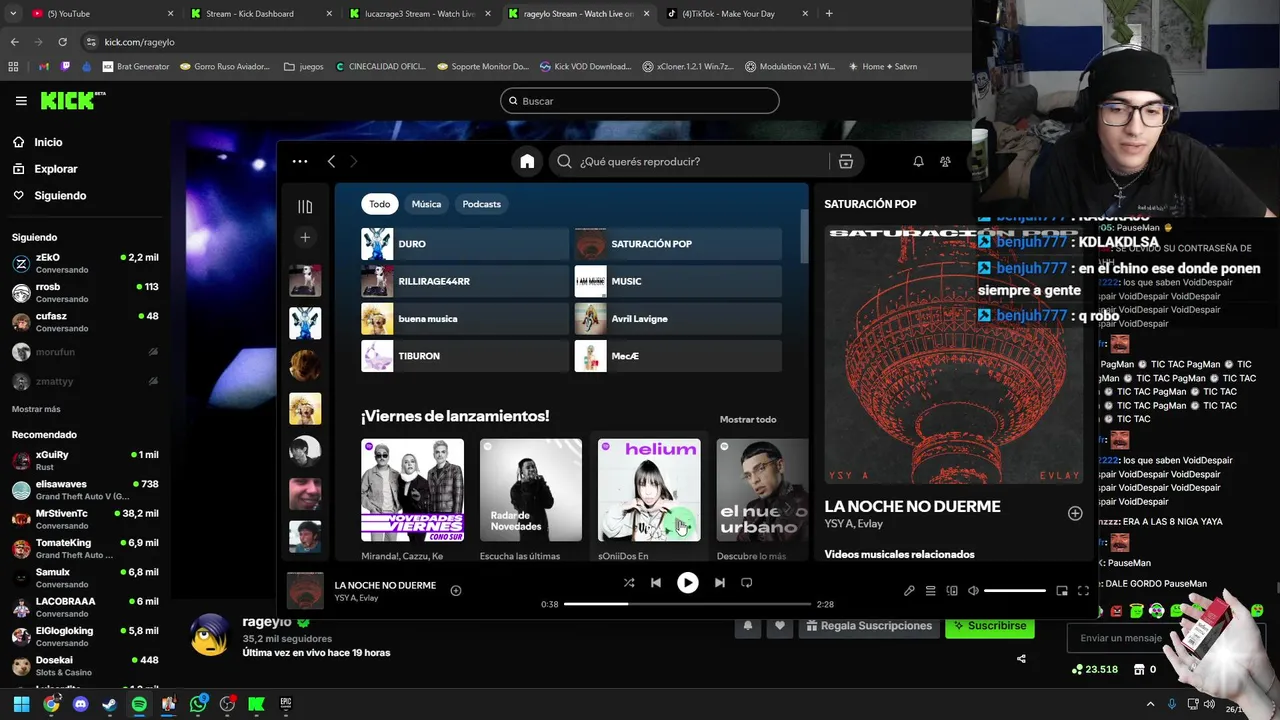The height and width of the screenshot is (720, 1280).
Task: Open the DURO playlist tile
Action: [465, 244]
